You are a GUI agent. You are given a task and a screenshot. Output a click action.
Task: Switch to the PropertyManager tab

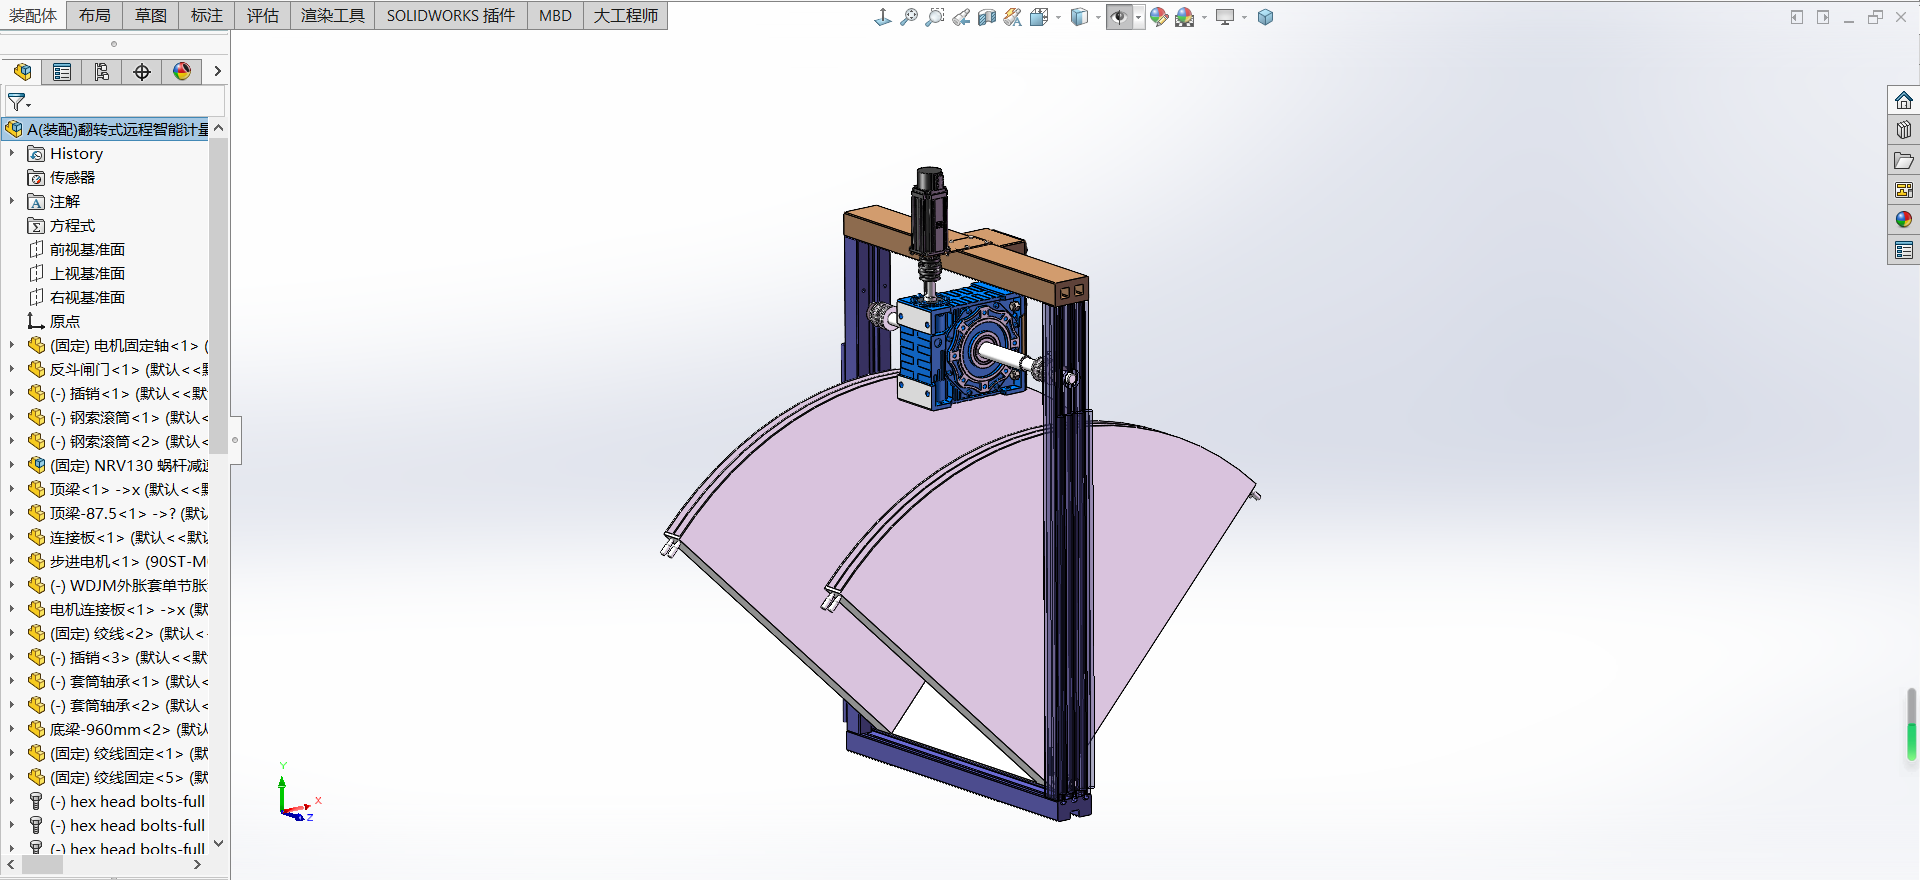click(x=62, y=72)
